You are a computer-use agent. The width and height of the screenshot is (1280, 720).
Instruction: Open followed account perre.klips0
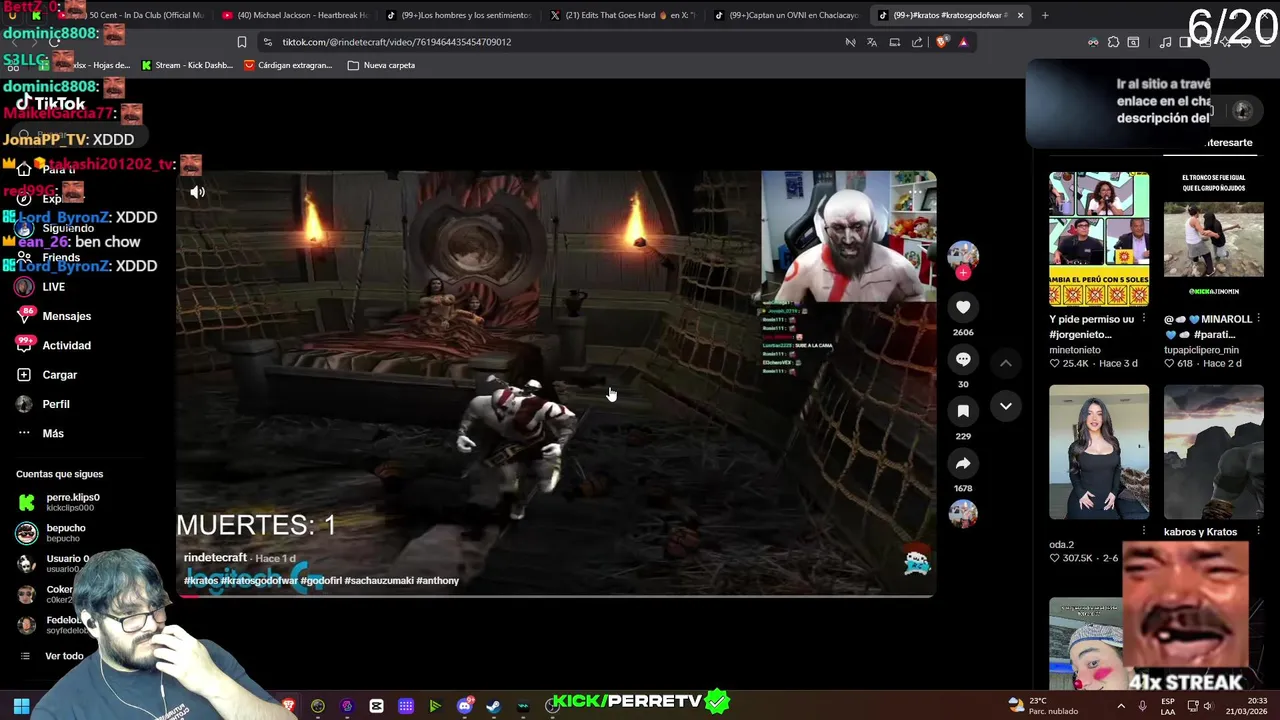click(x=72, y=502)
